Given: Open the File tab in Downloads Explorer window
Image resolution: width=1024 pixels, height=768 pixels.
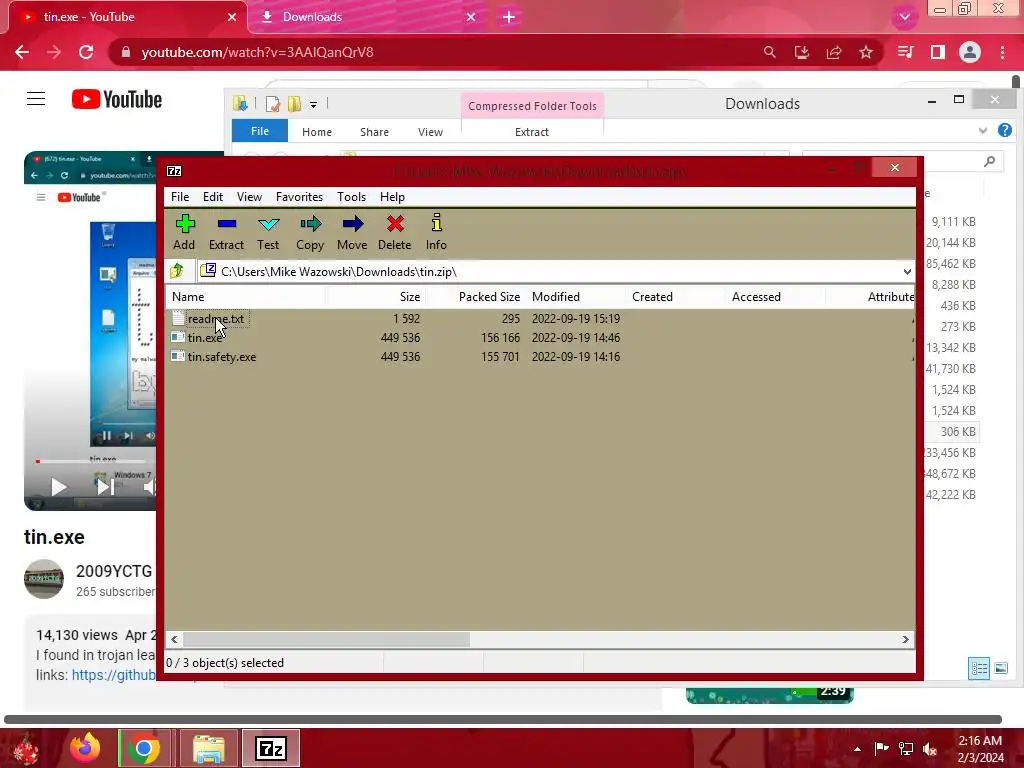Looking at the screenshot, I should tap(260, 131).
